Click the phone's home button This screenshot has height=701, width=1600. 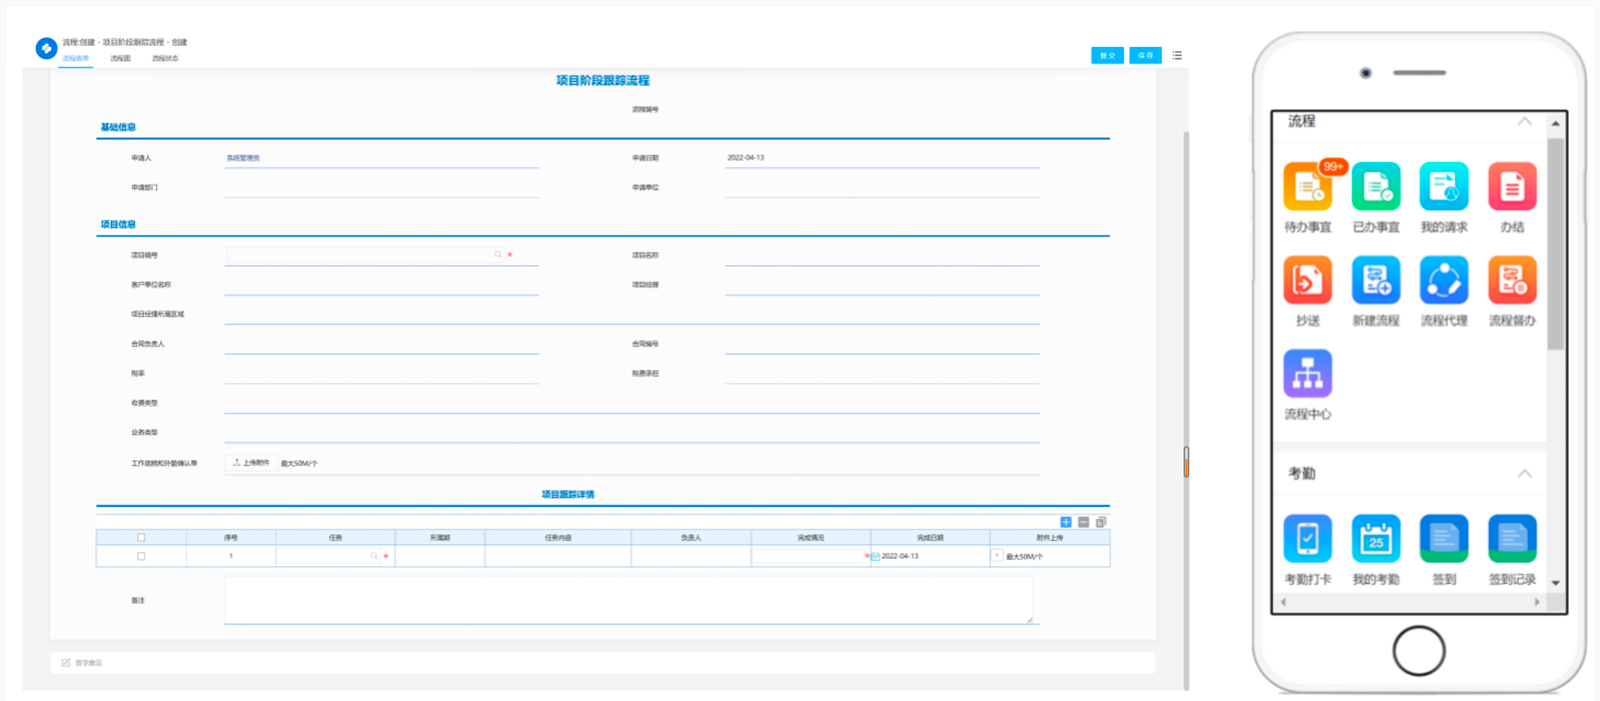tap(1419, 651)
